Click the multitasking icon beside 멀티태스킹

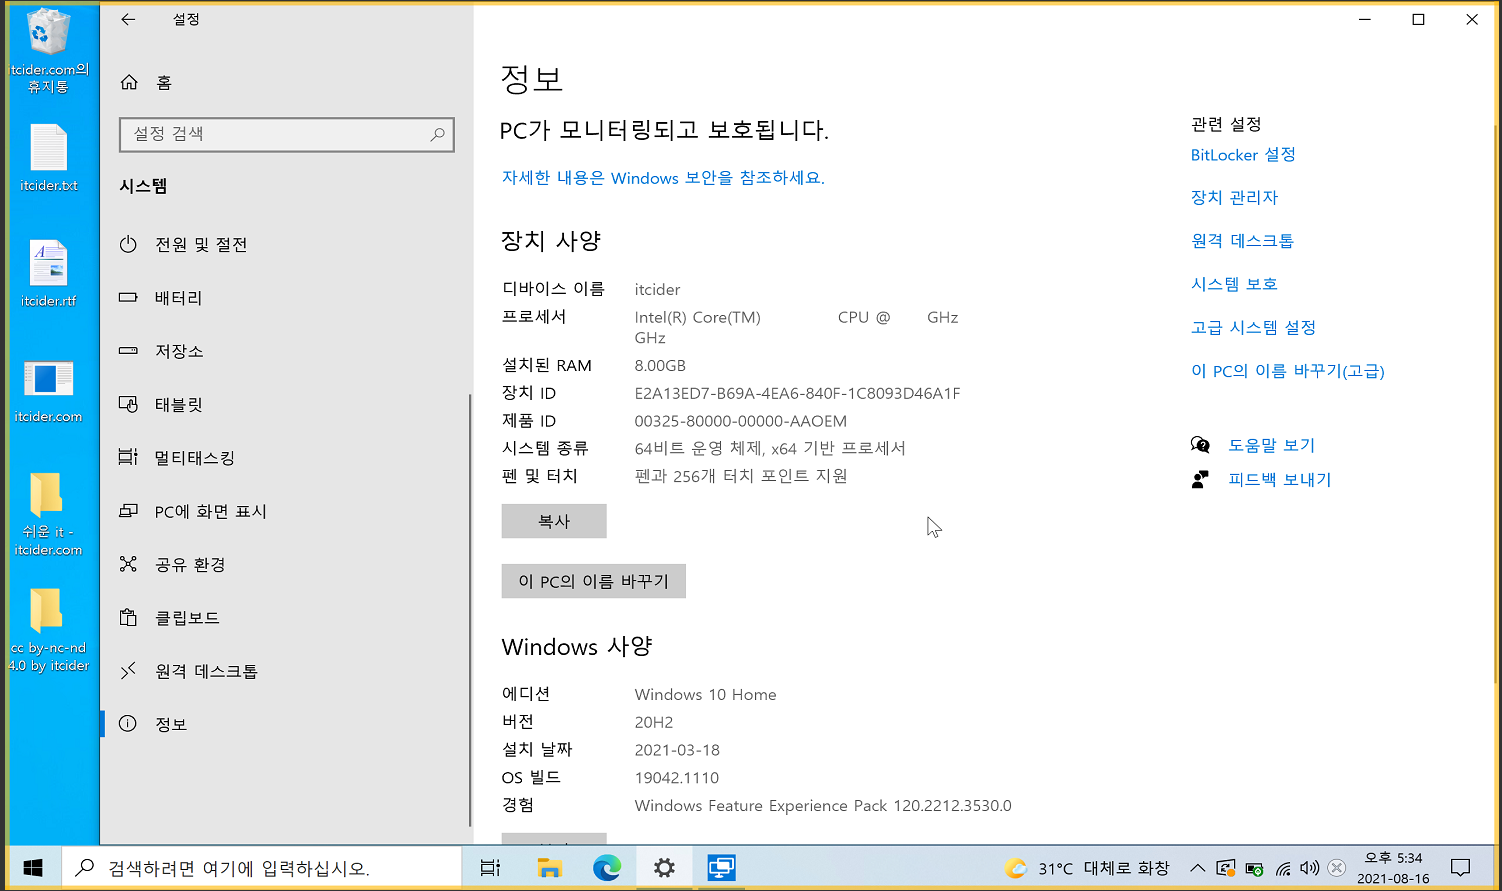point(128,457)
